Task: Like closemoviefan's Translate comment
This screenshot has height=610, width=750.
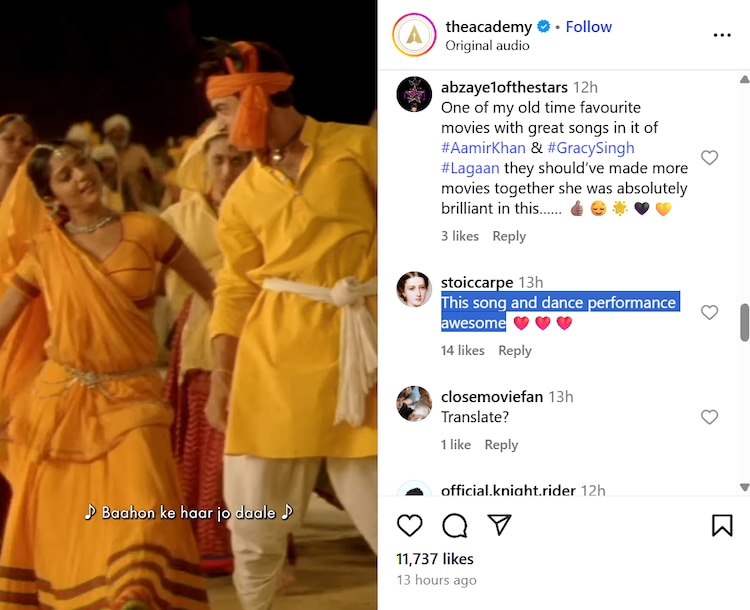Action: (709, 417)
